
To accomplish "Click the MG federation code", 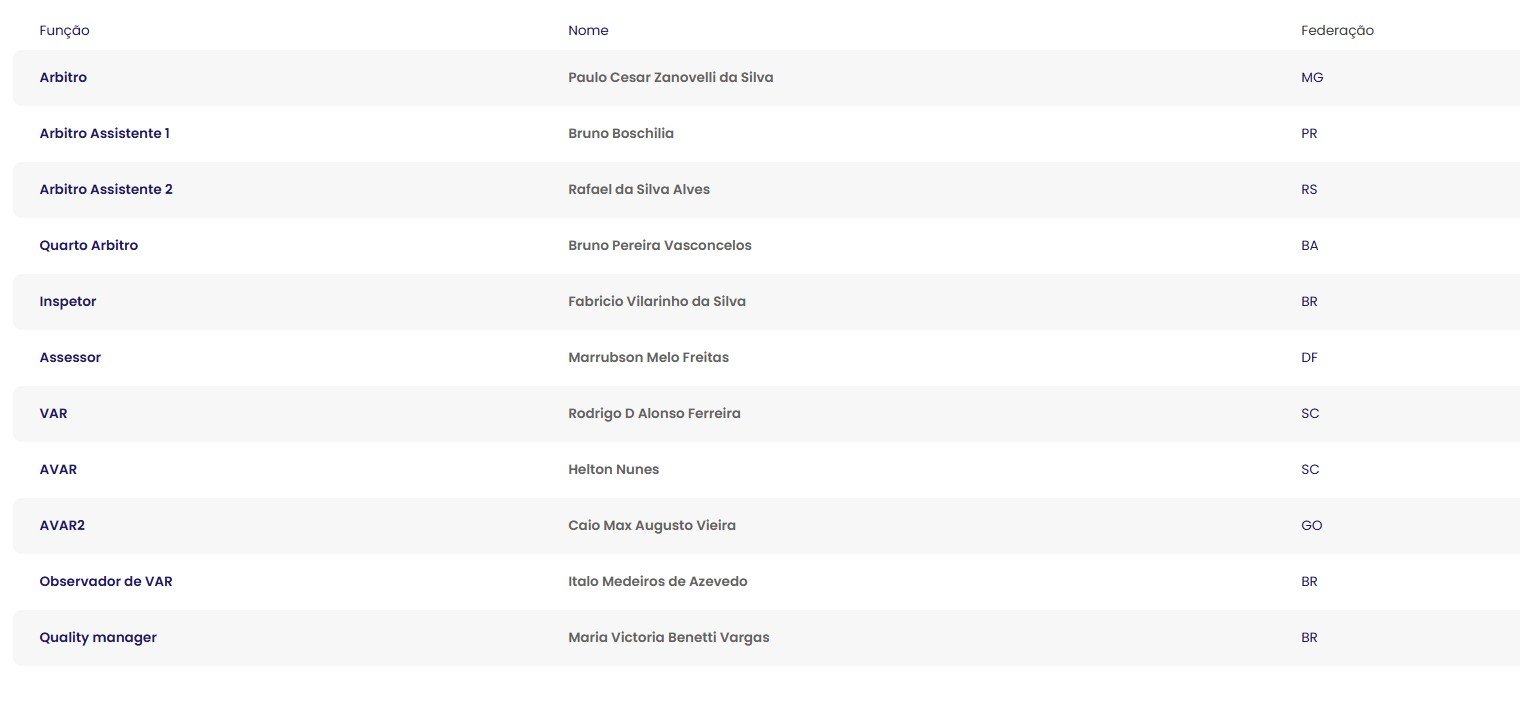I will [1312, 78].
